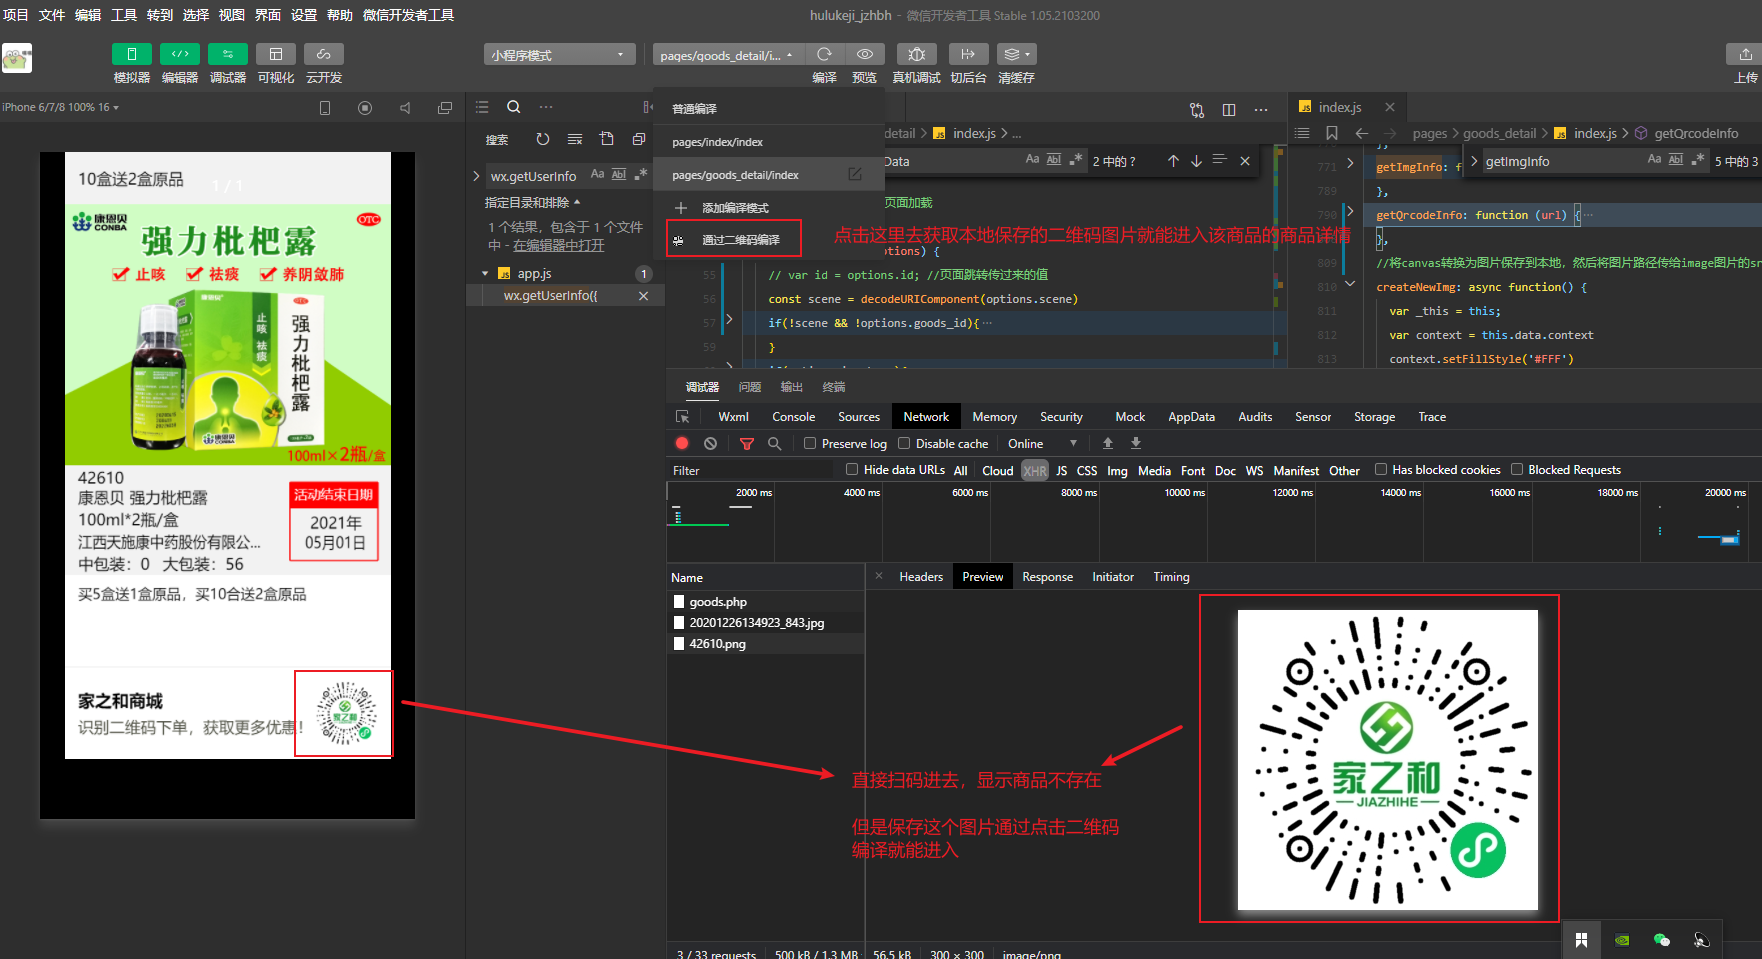
Task: Check the Hide data URLs option
Action: (x=852, y=470)
